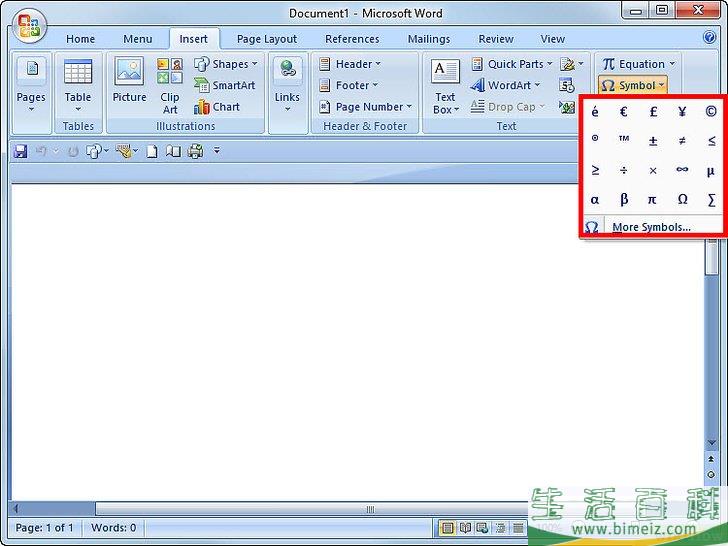Insert the greater-than-or-equal symbol
This screenshot has height=546, width=728.
[x=595, y=170]
